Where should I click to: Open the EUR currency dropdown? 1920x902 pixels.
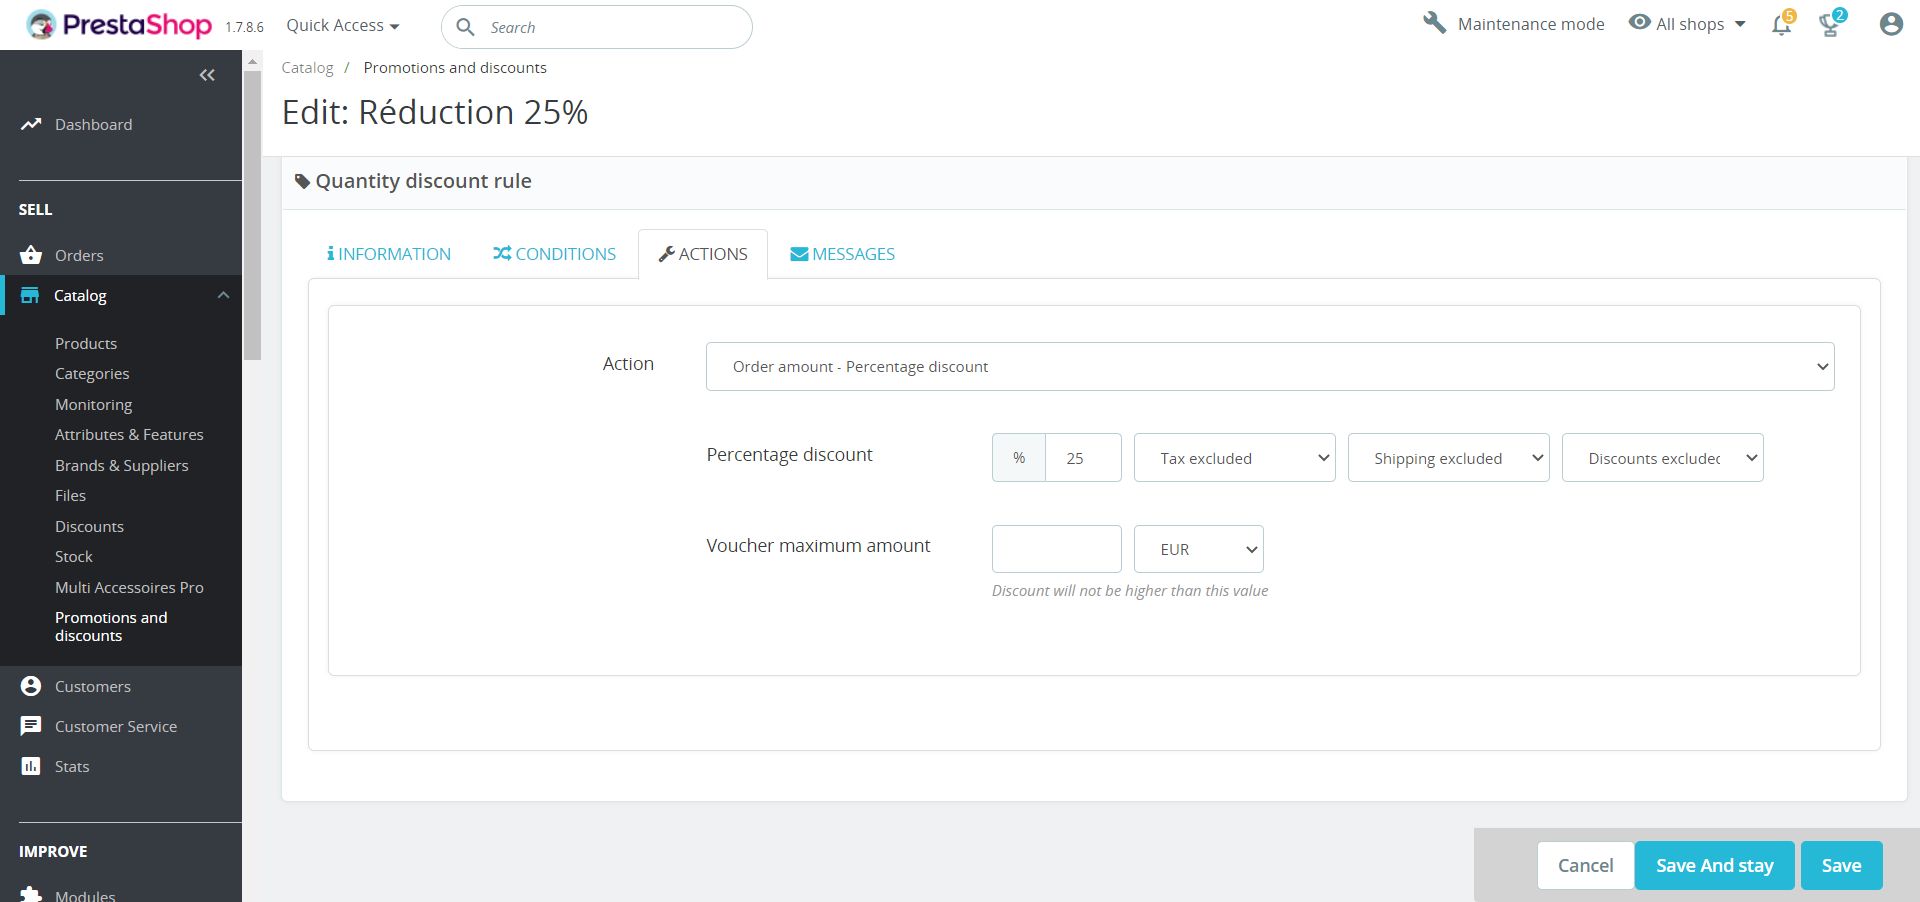pos(1199,549)
